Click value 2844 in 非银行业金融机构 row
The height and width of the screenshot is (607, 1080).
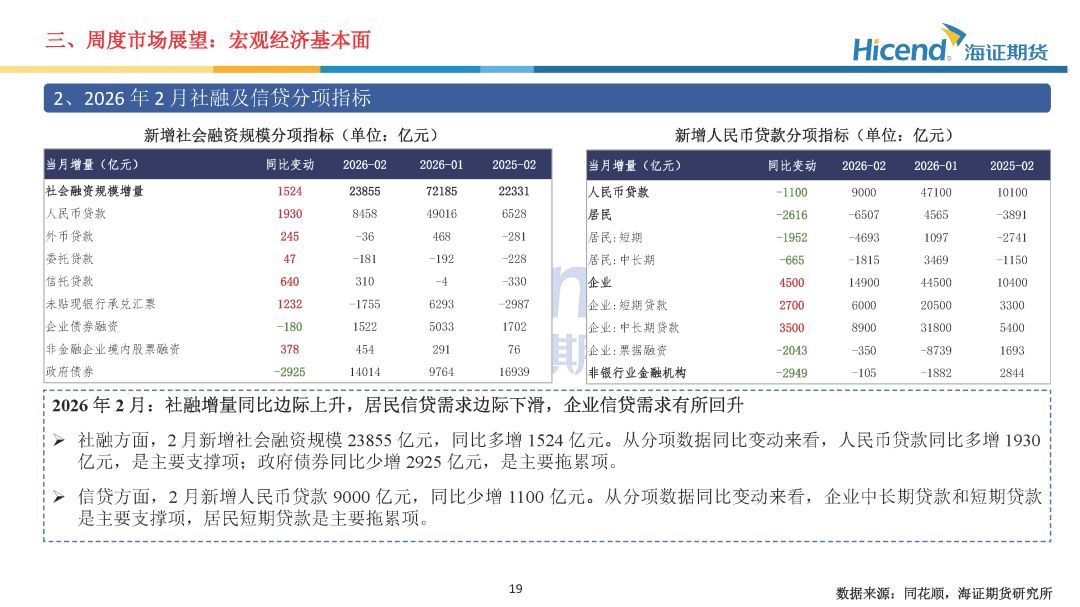[1012, 373]
